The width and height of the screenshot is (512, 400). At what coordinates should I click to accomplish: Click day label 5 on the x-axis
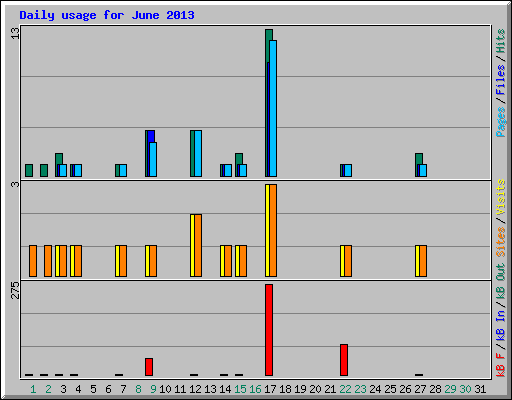[93, 389]
